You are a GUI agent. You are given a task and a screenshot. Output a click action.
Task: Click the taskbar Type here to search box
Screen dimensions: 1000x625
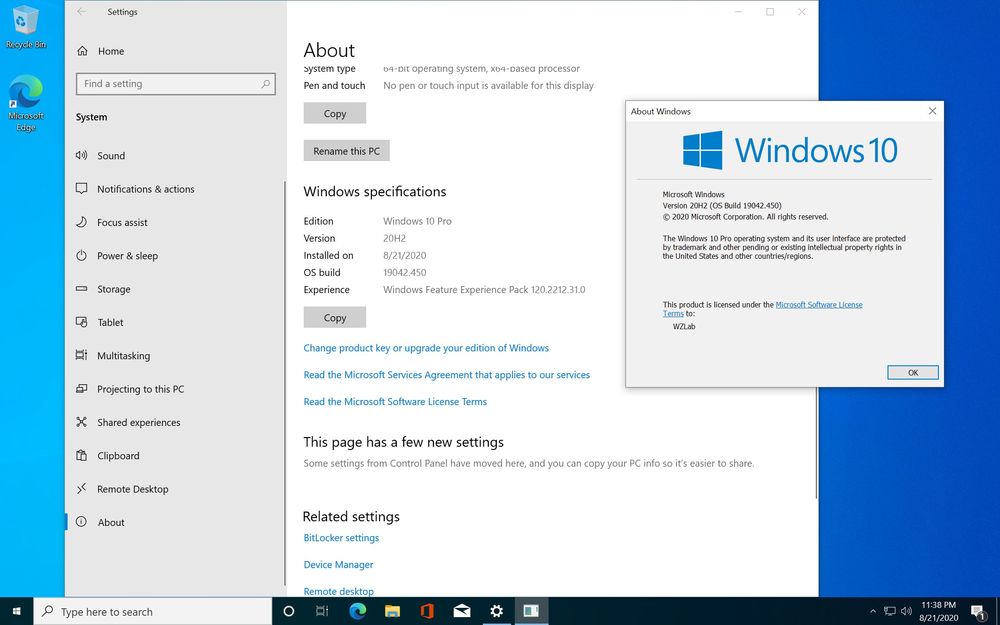pos(152,612)
